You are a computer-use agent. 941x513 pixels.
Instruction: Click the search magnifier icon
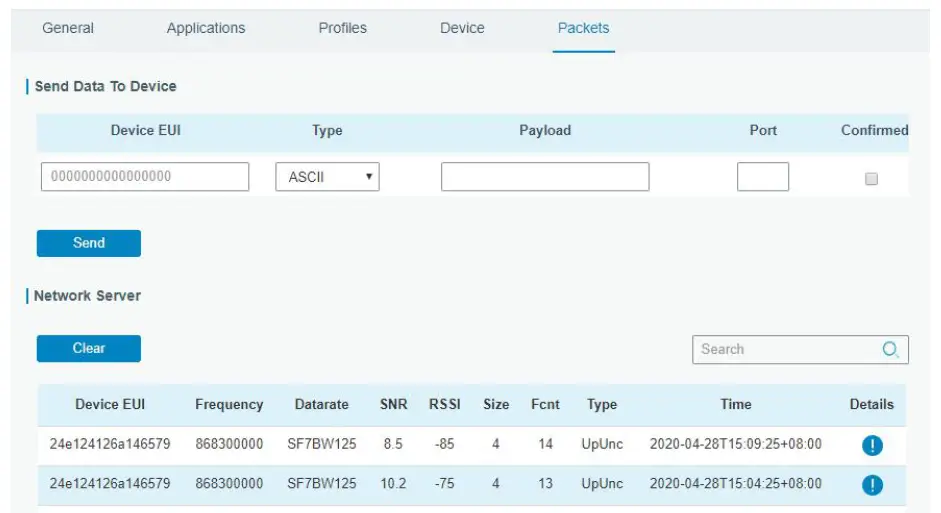point(890,350)
